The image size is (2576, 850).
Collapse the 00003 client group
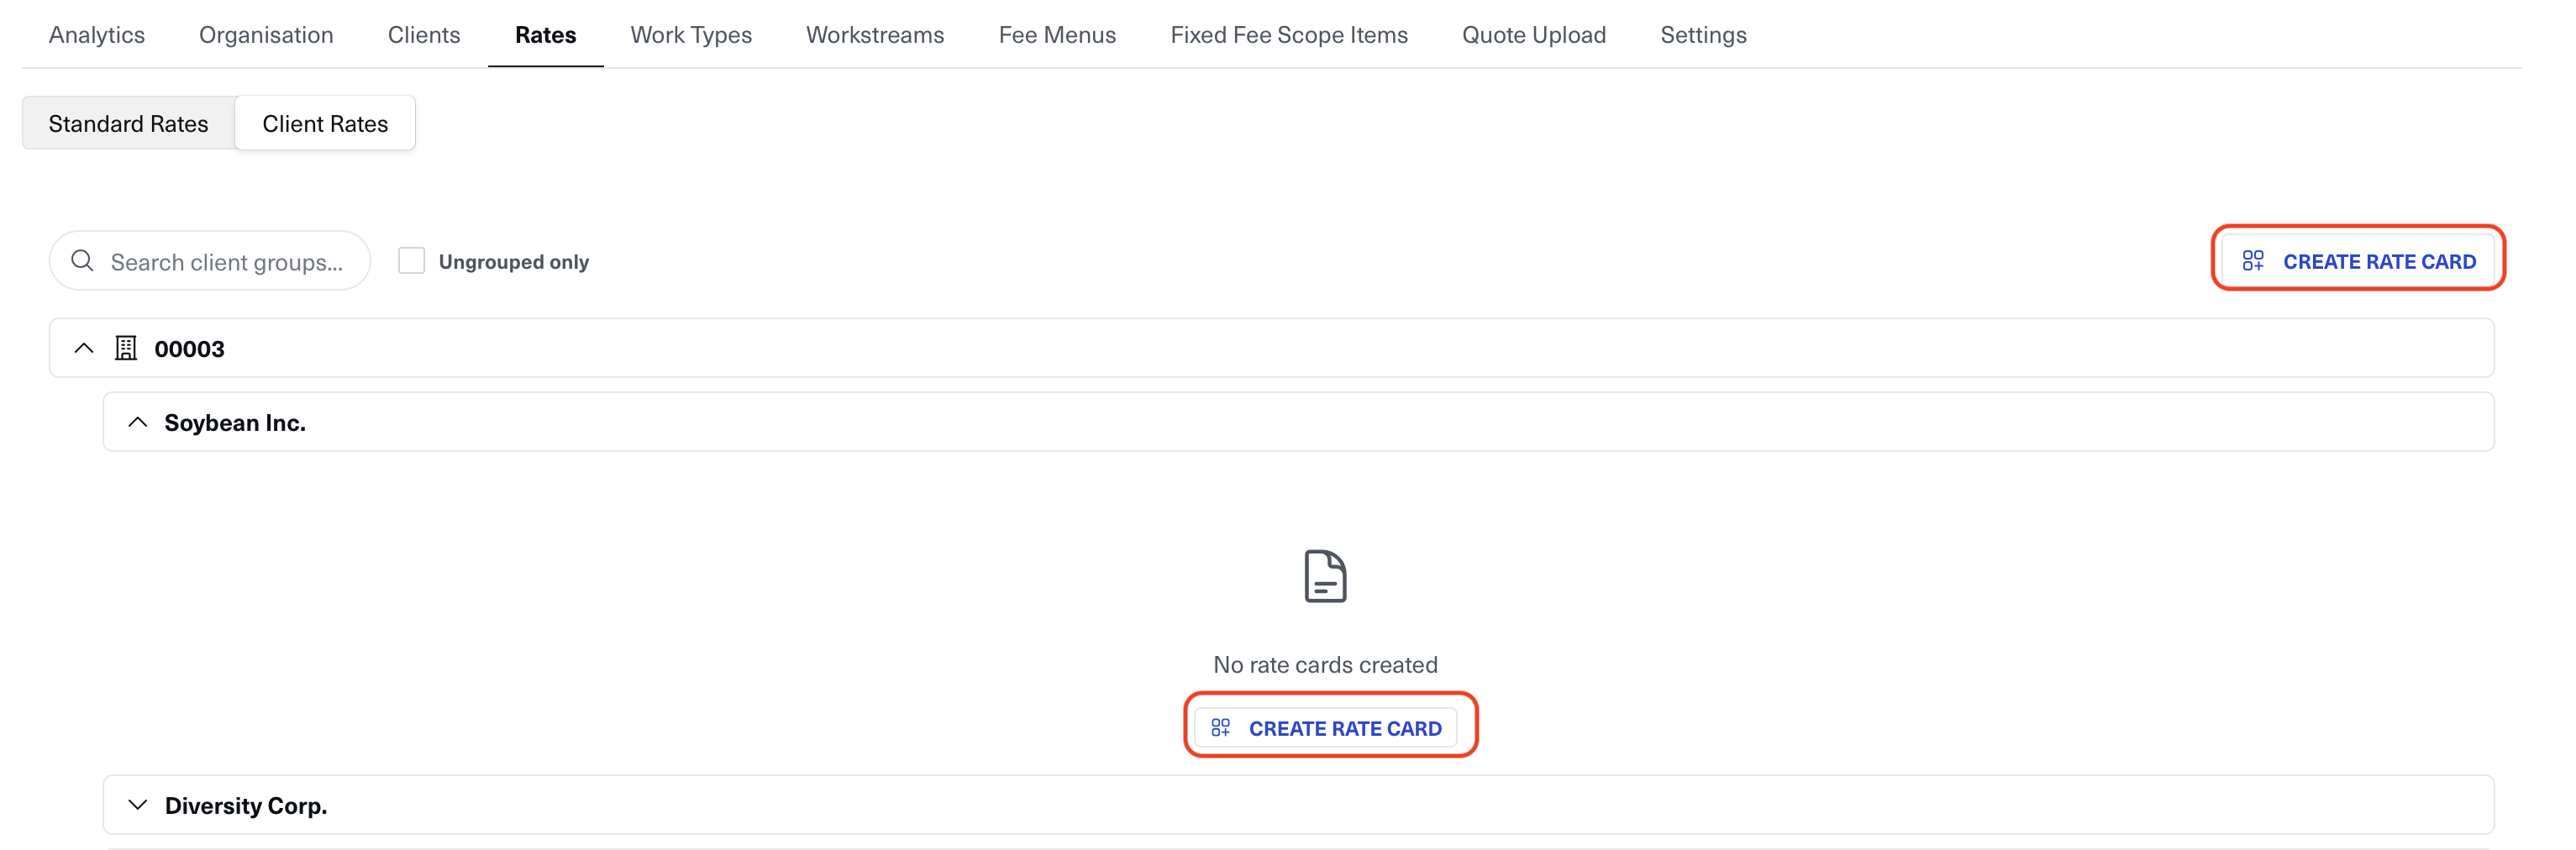[x=84, y=348]
